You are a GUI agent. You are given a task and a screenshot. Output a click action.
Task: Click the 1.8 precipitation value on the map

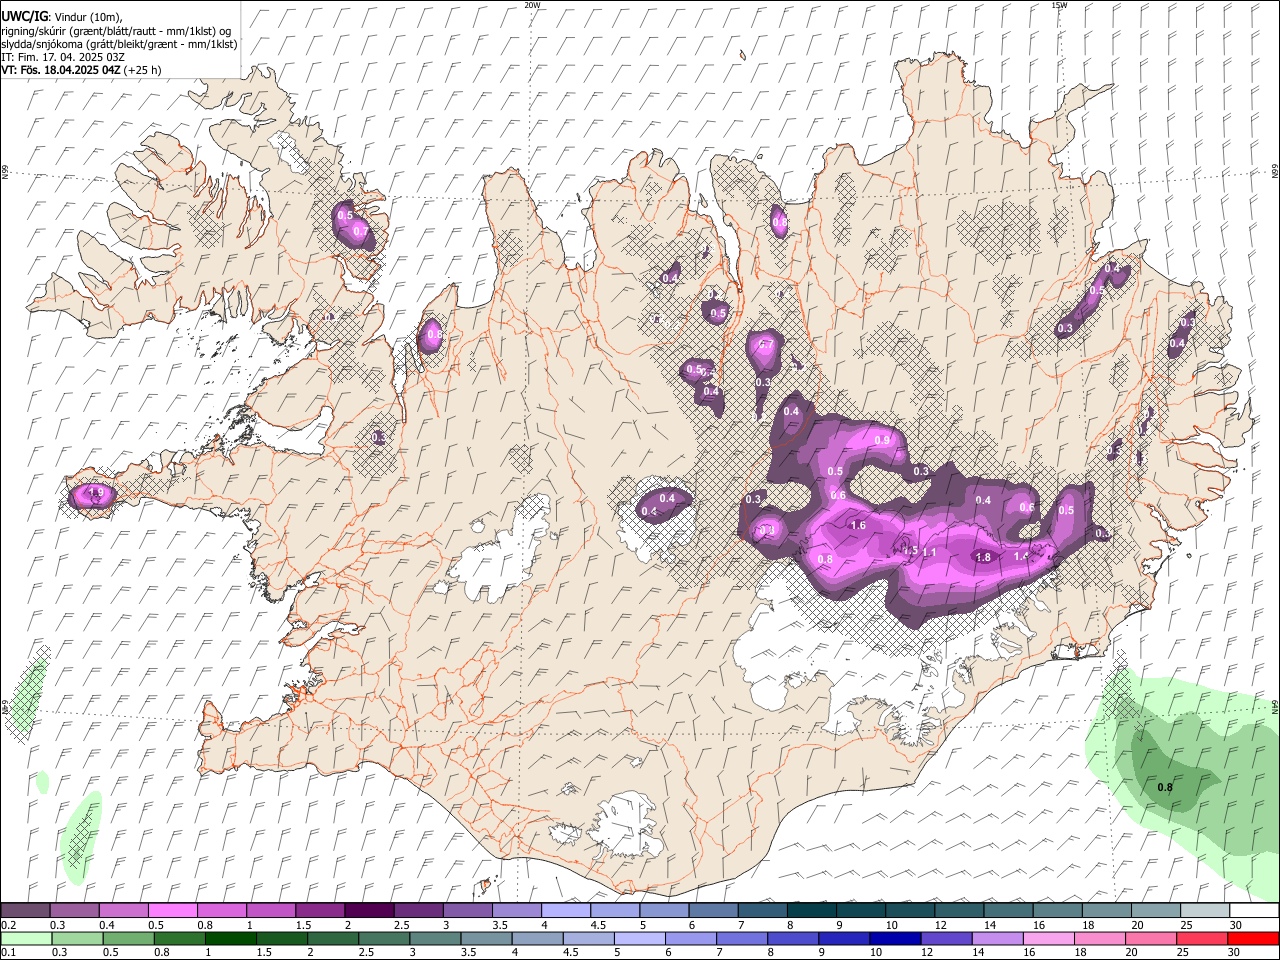[983, 558]
